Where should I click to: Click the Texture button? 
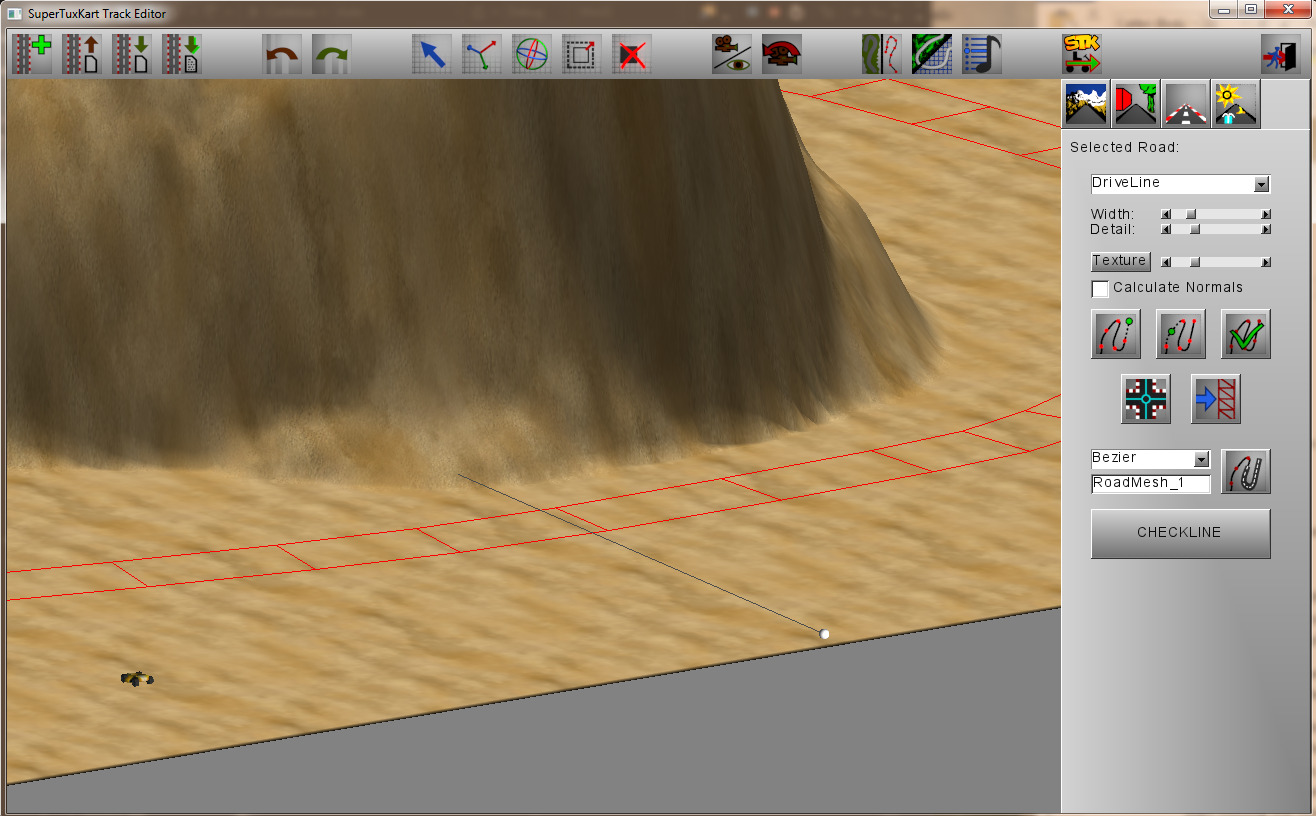pyautogui.click(x=1120, y=261)
